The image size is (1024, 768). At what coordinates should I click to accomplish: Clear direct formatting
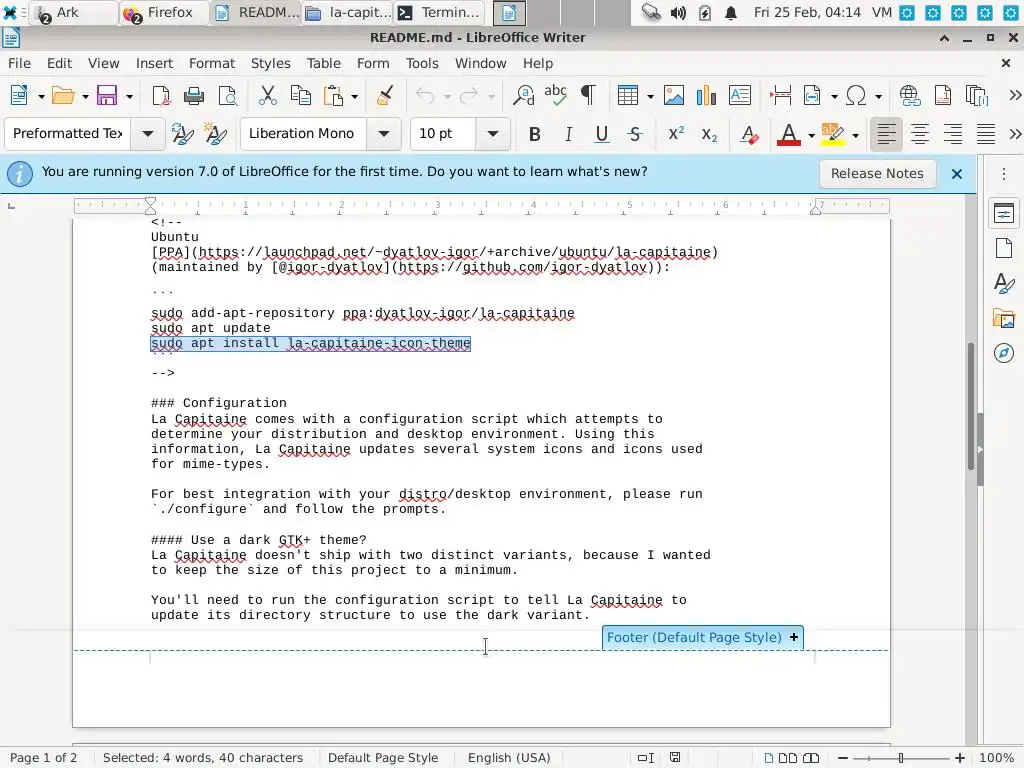tap(750, 135)
